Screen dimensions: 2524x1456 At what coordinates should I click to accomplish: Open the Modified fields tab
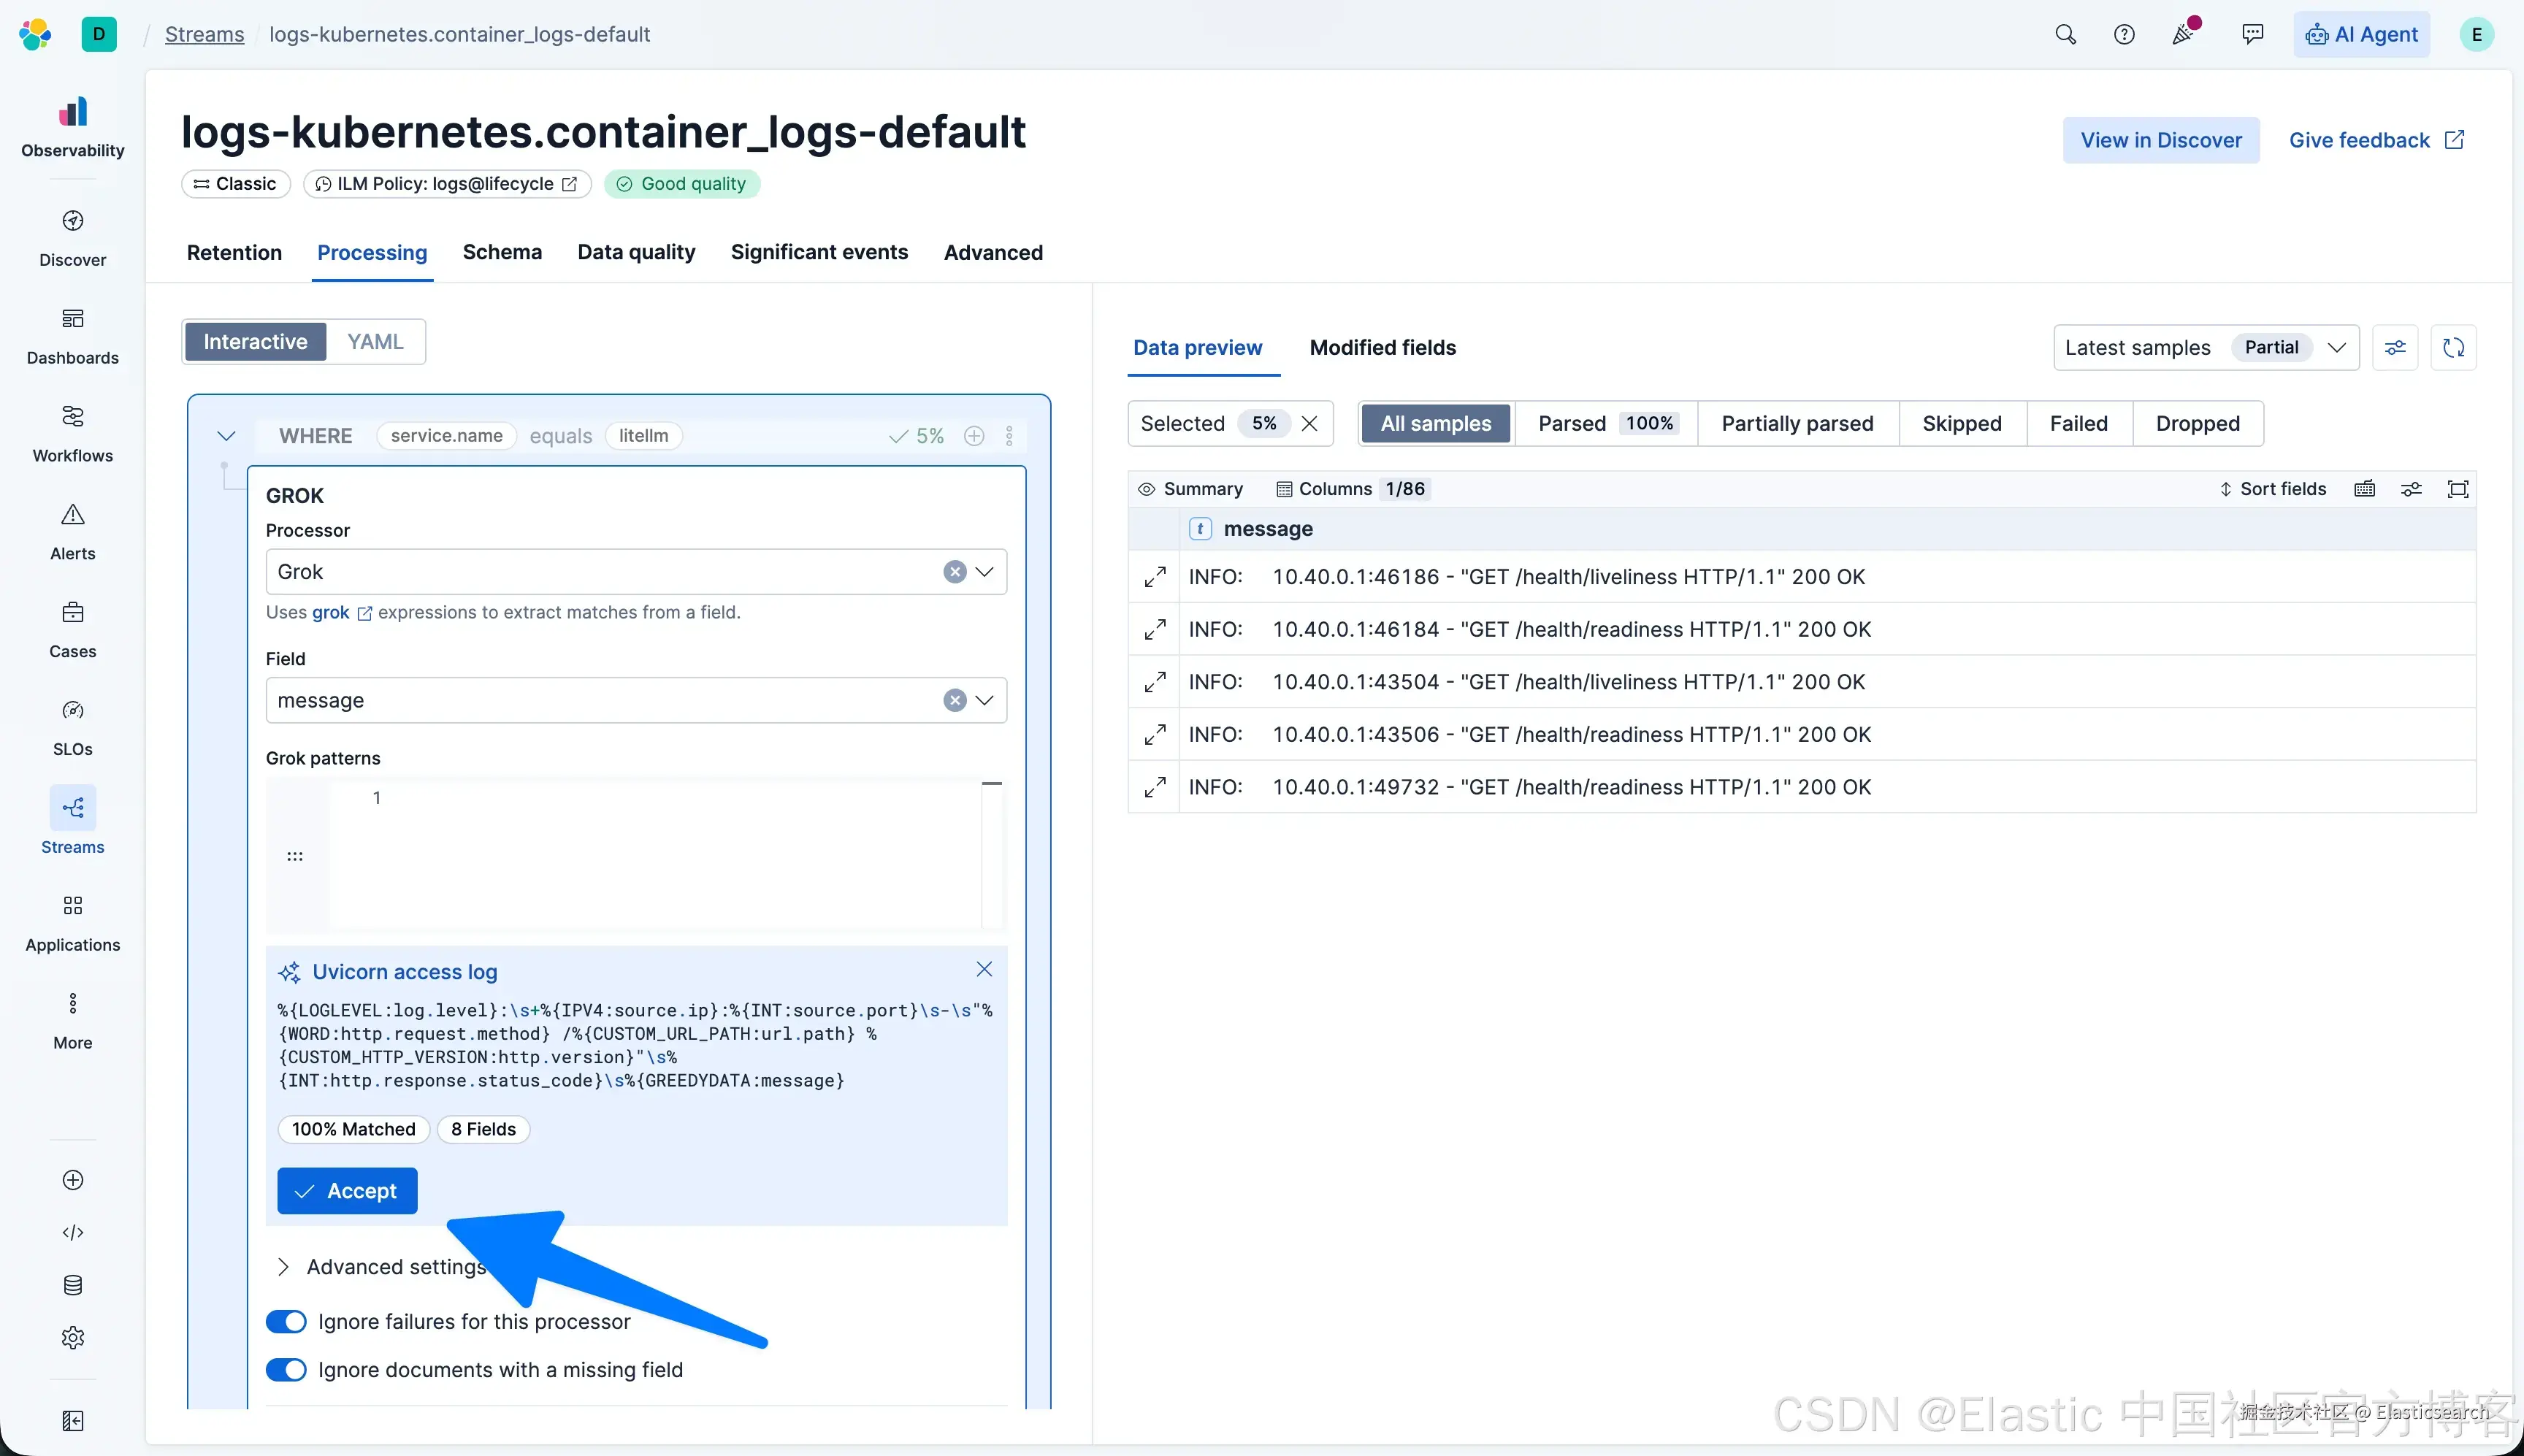[x=1382, y=347]
